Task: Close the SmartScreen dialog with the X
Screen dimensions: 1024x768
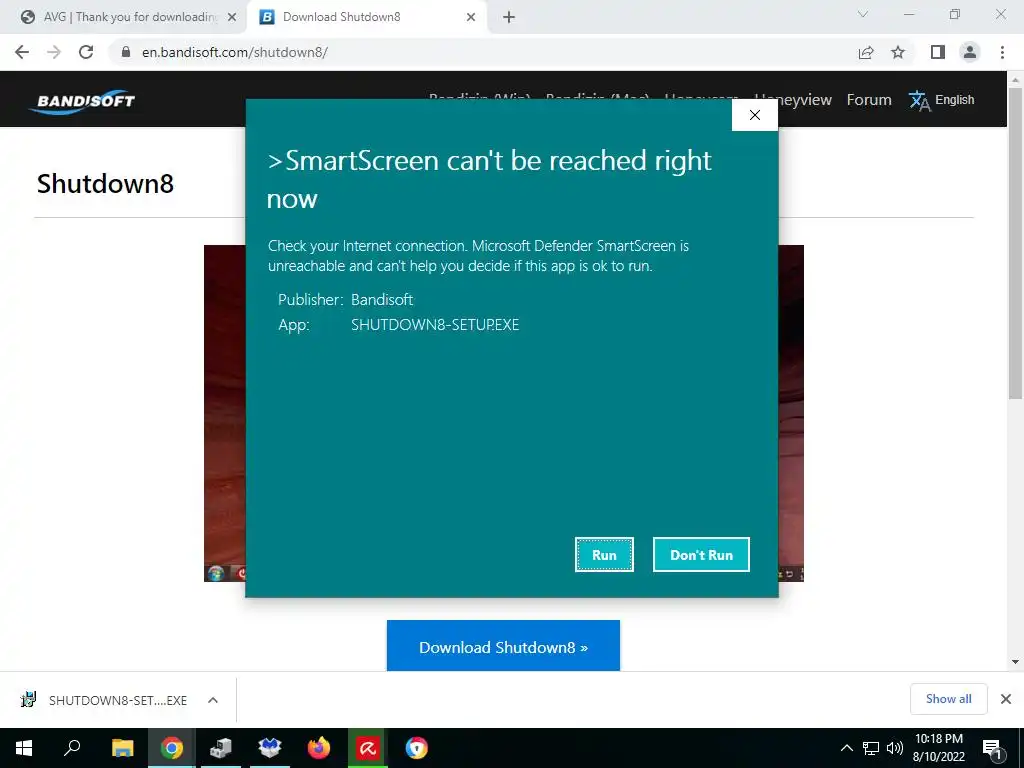Action: (x=754, y=115)
